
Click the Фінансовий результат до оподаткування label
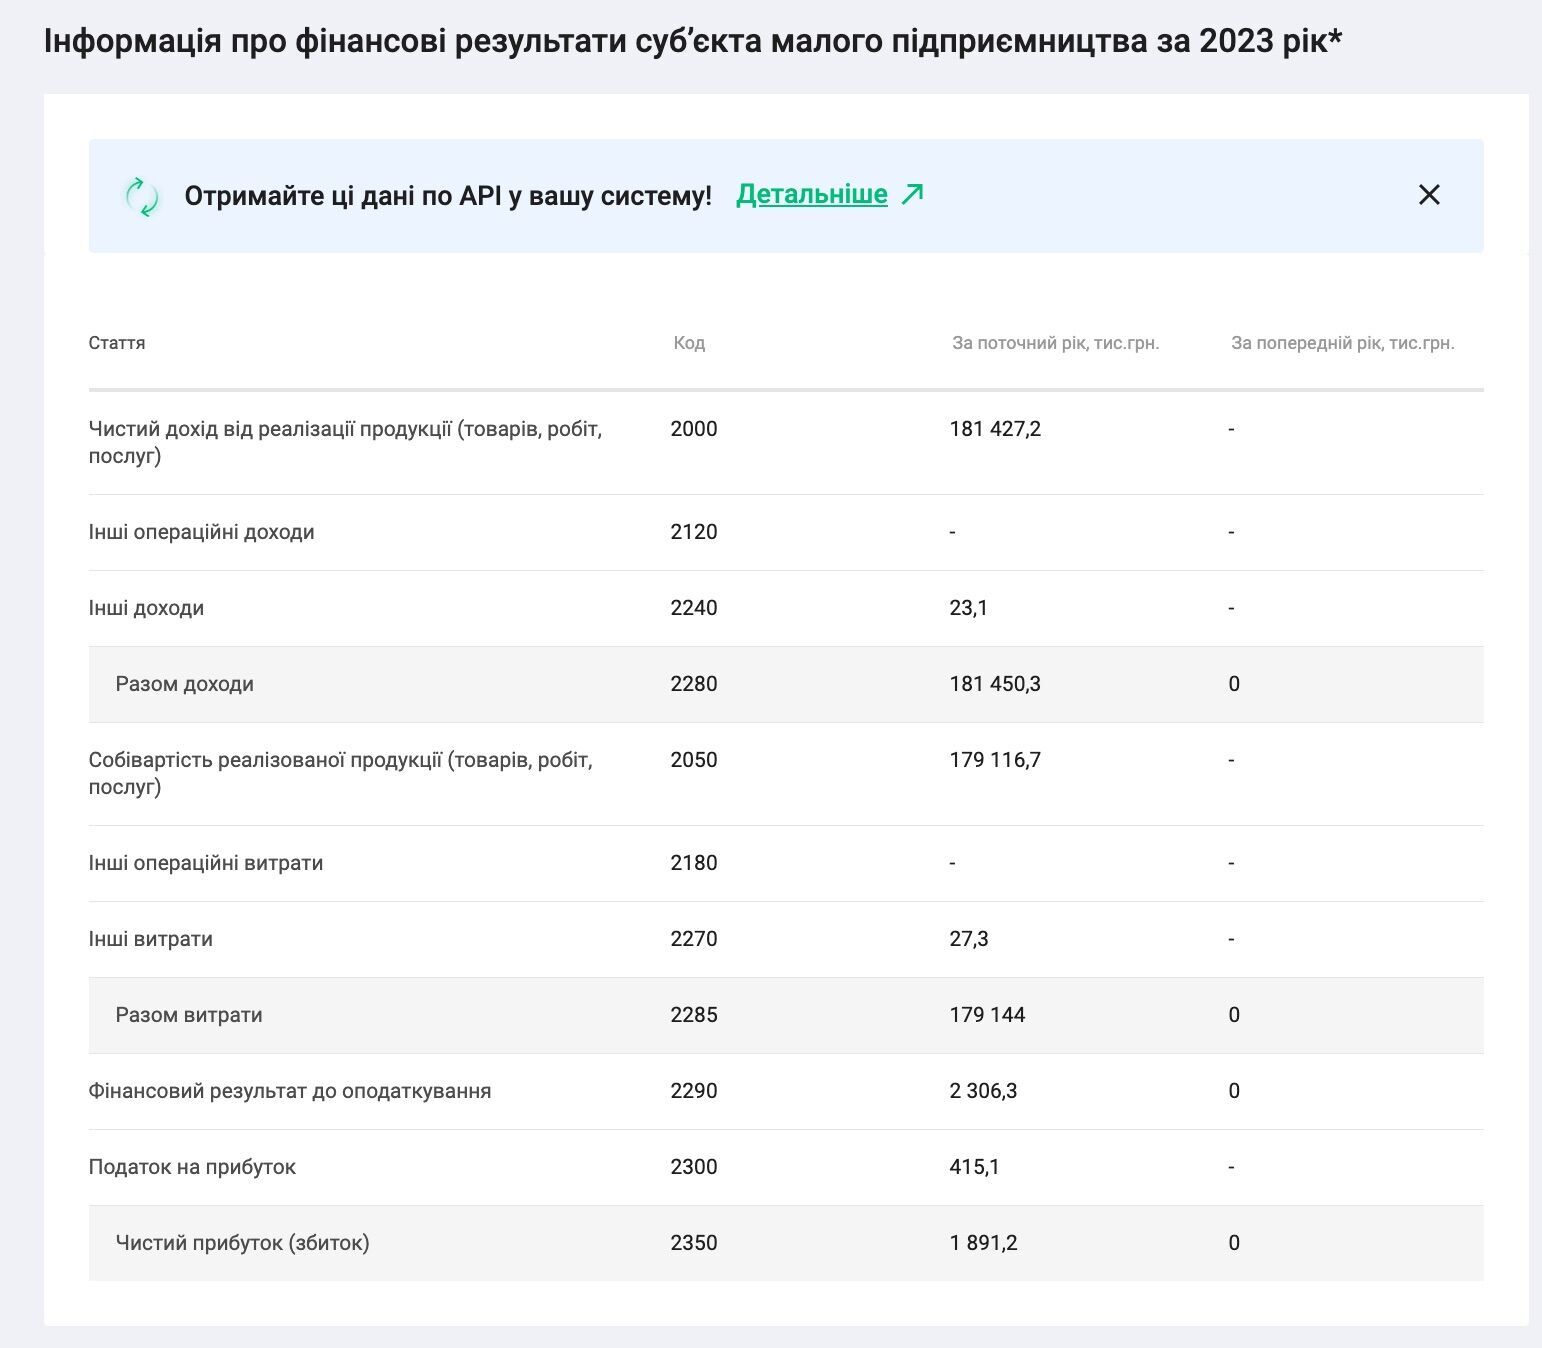pos(290,1091)
